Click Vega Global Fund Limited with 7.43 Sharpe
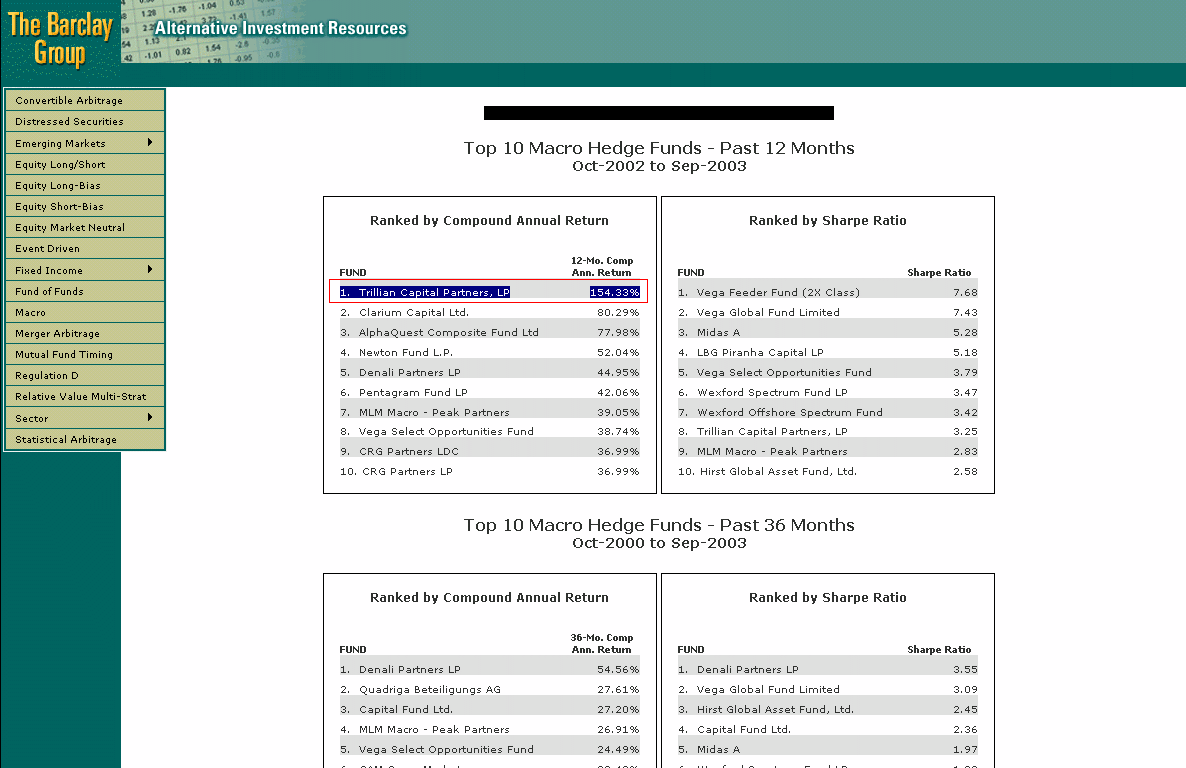 click(x=827, y=312)
